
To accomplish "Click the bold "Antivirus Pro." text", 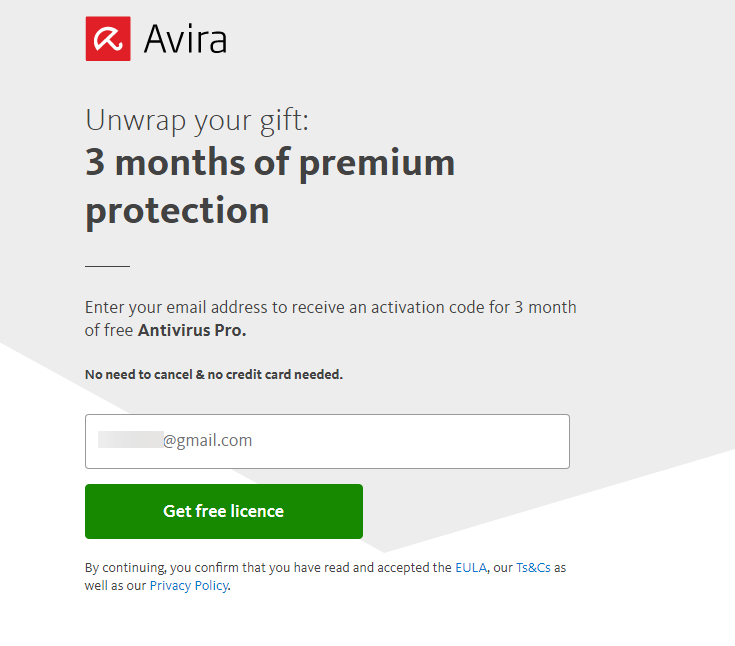I will pyautogui.click(x=192, y=330).
